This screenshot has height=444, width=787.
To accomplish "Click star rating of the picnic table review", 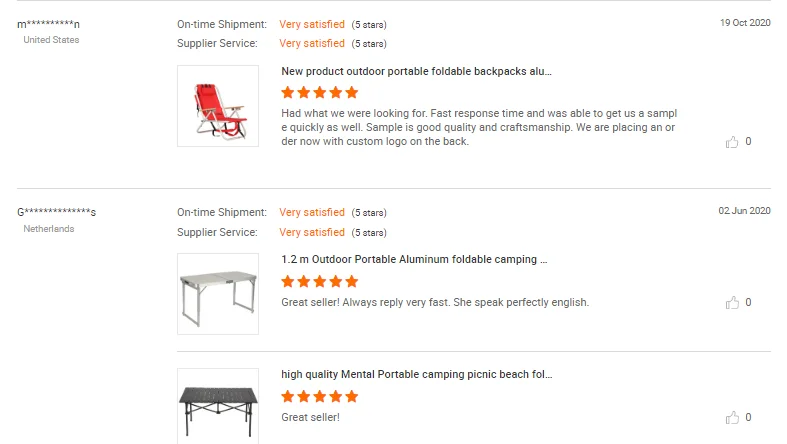I will tap(320, 397).
